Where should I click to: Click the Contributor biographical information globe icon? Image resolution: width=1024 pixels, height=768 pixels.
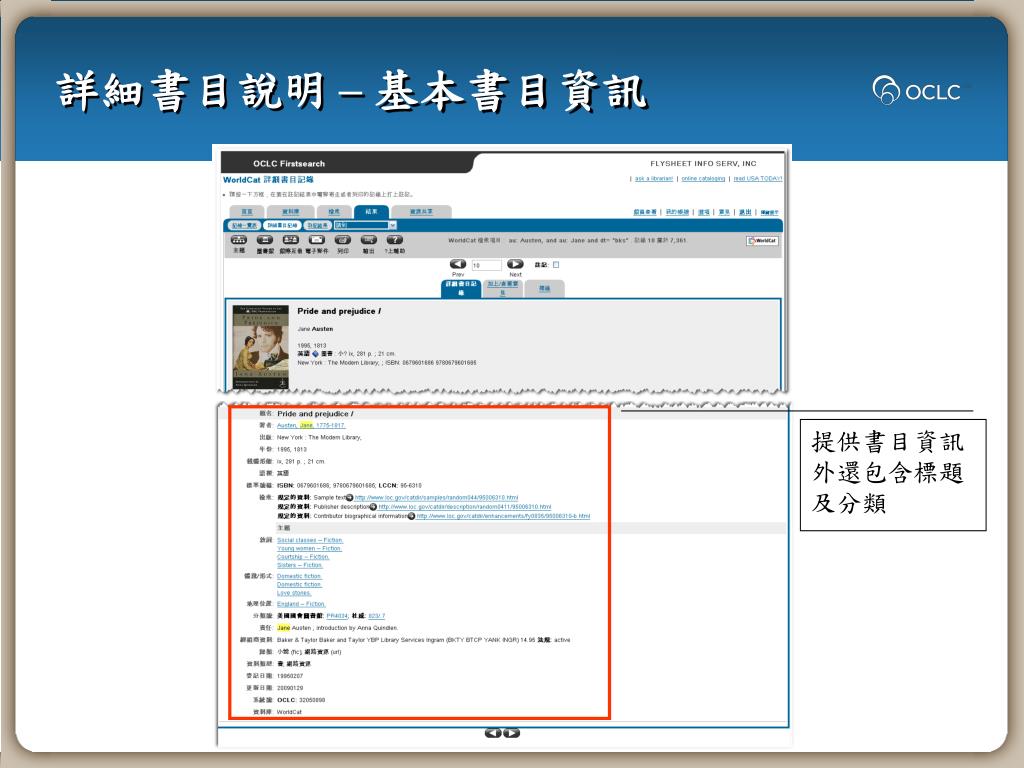(411, 516)
